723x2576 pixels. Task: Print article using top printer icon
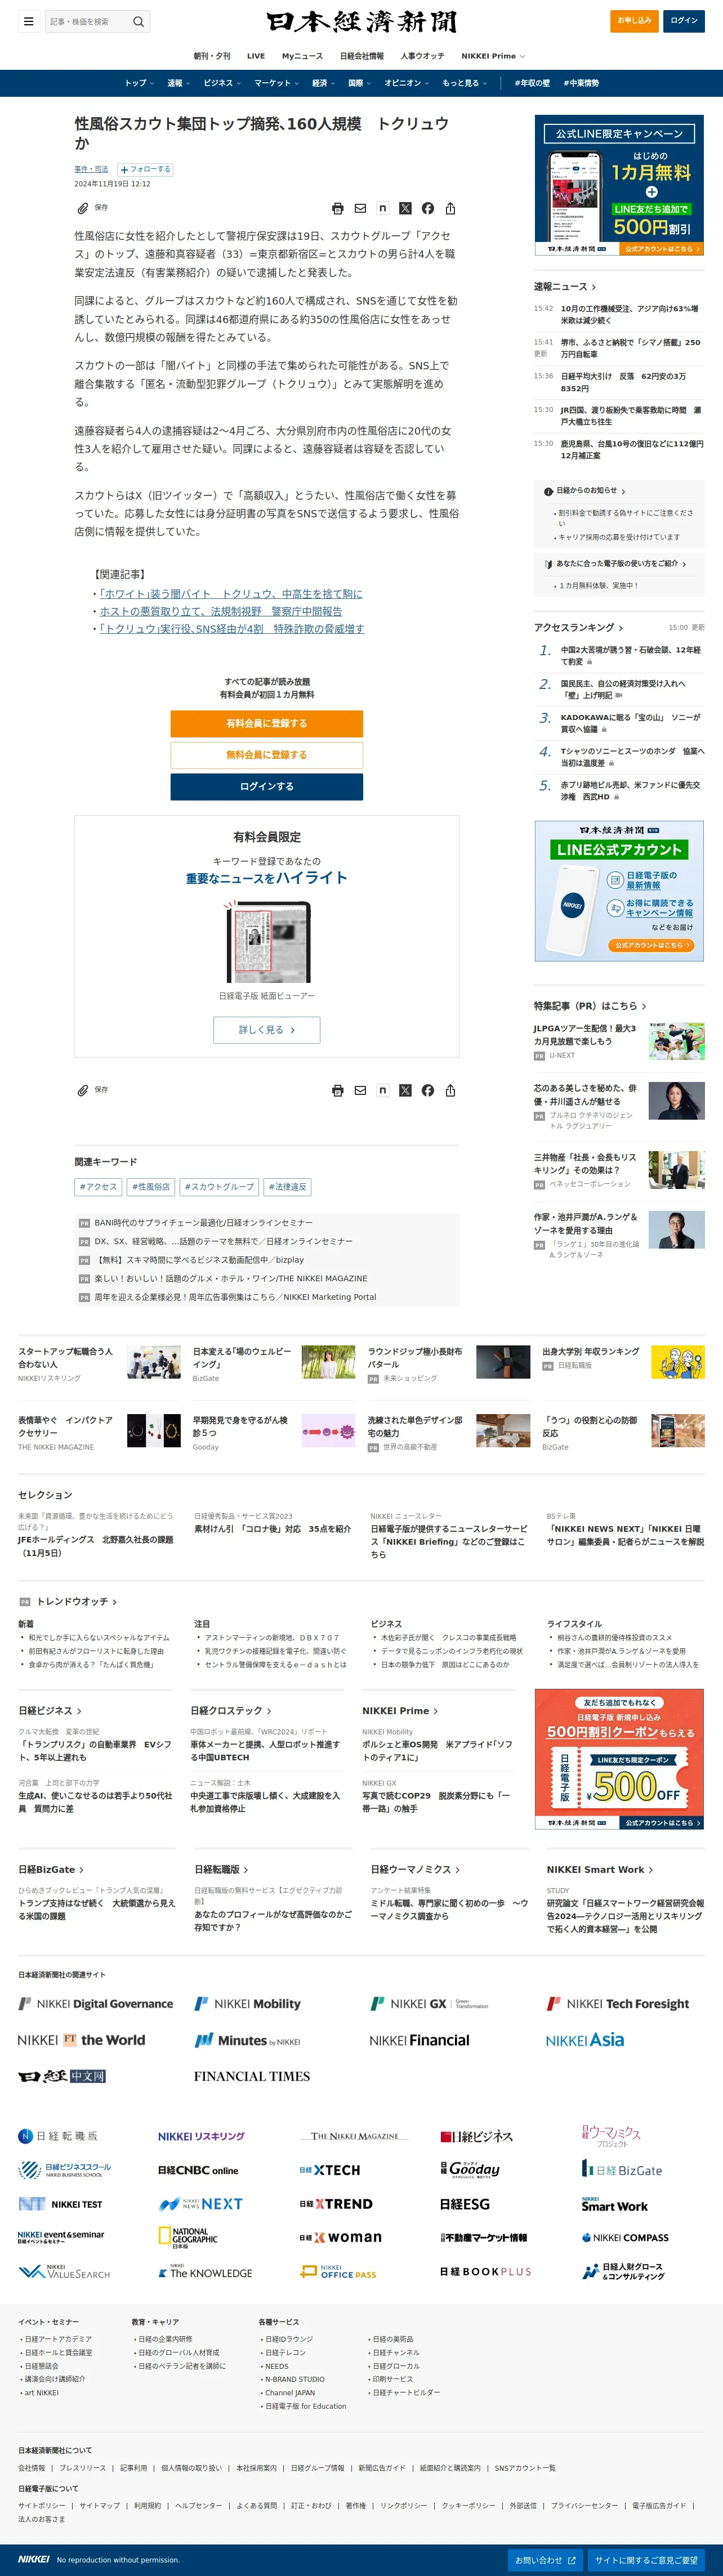(x=338, y=209)
